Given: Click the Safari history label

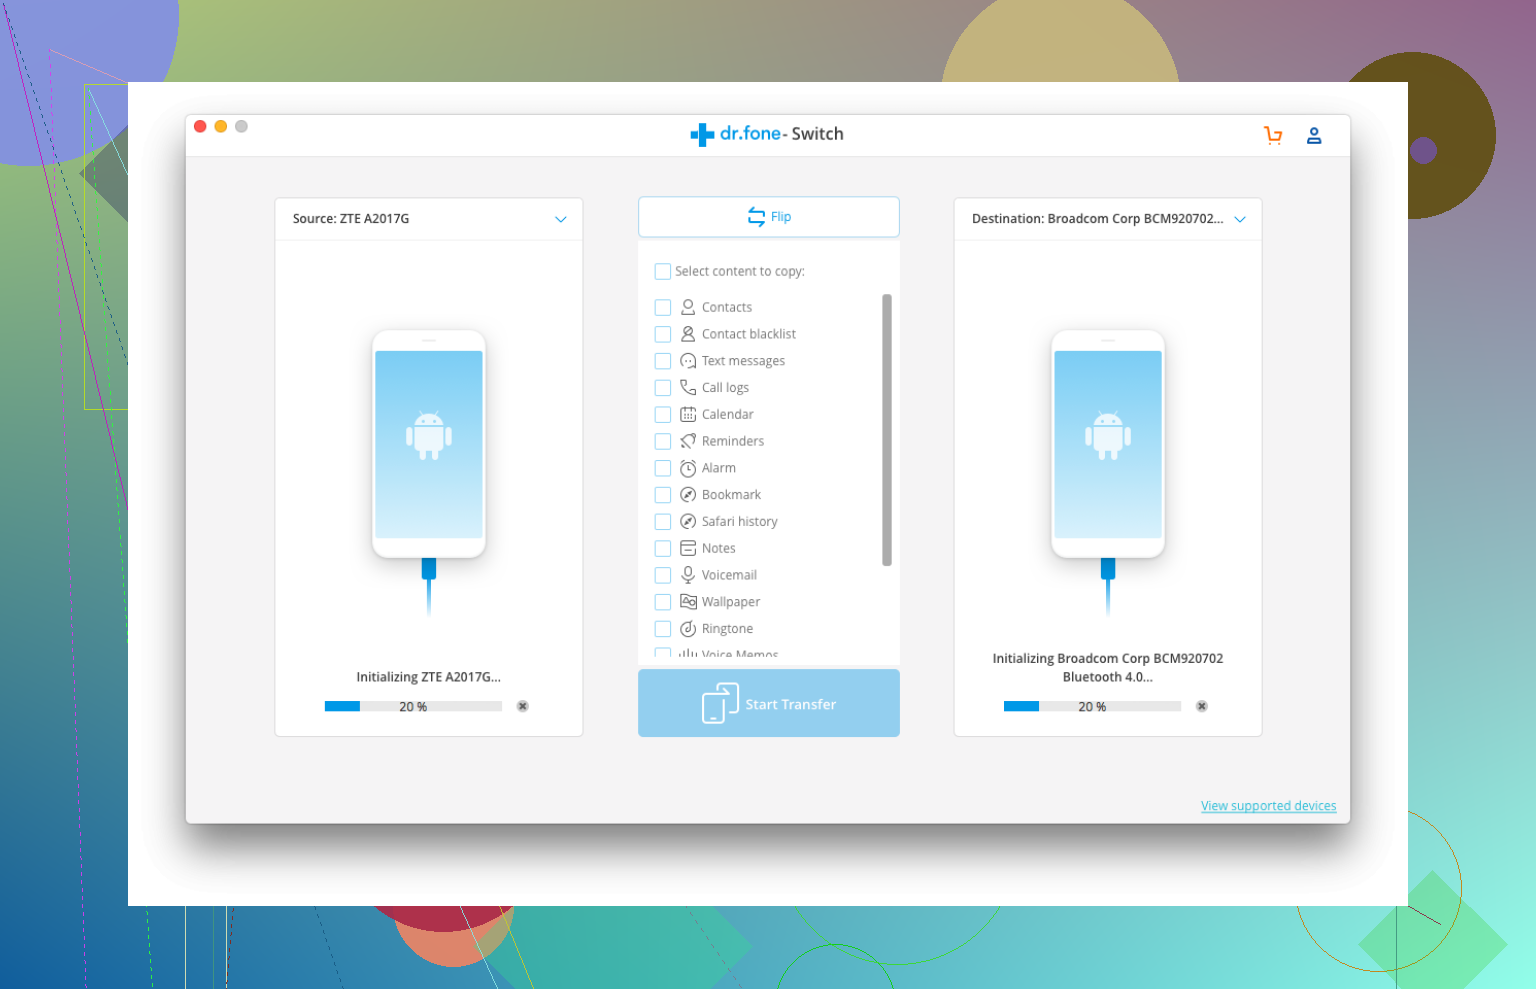Looking at the screenshot, I should 739,521.
